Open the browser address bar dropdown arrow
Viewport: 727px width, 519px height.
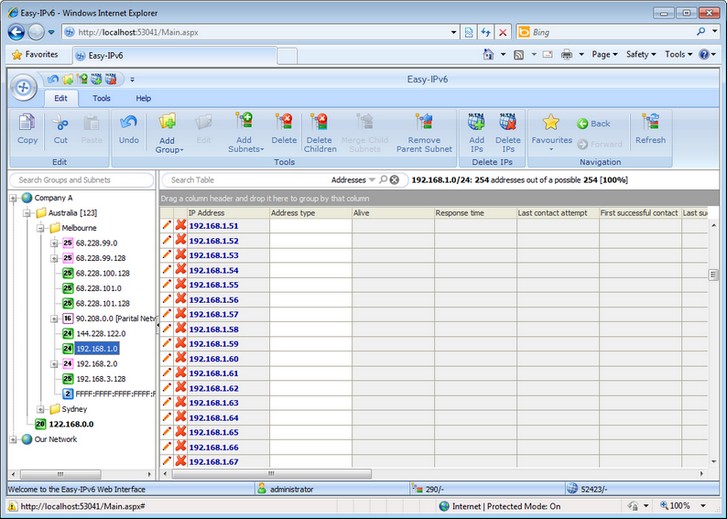pos(453,32)
